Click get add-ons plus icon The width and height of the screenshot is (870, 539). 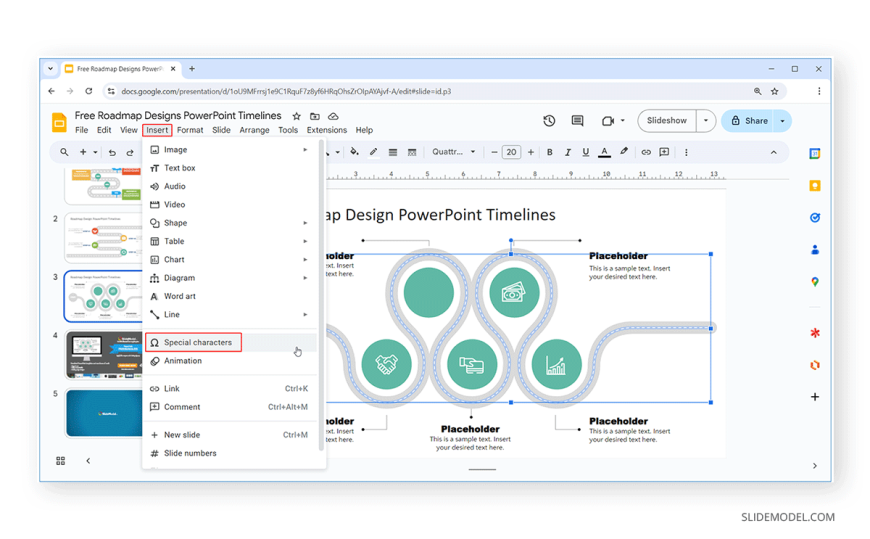[815, 397]
